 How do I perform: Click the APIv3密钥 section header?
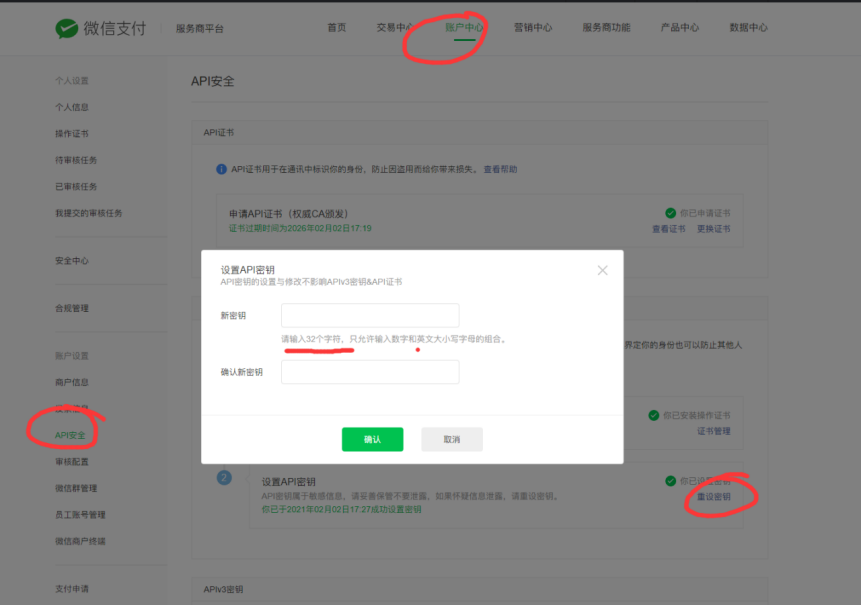pyautogui.click(x=223, y=589)
